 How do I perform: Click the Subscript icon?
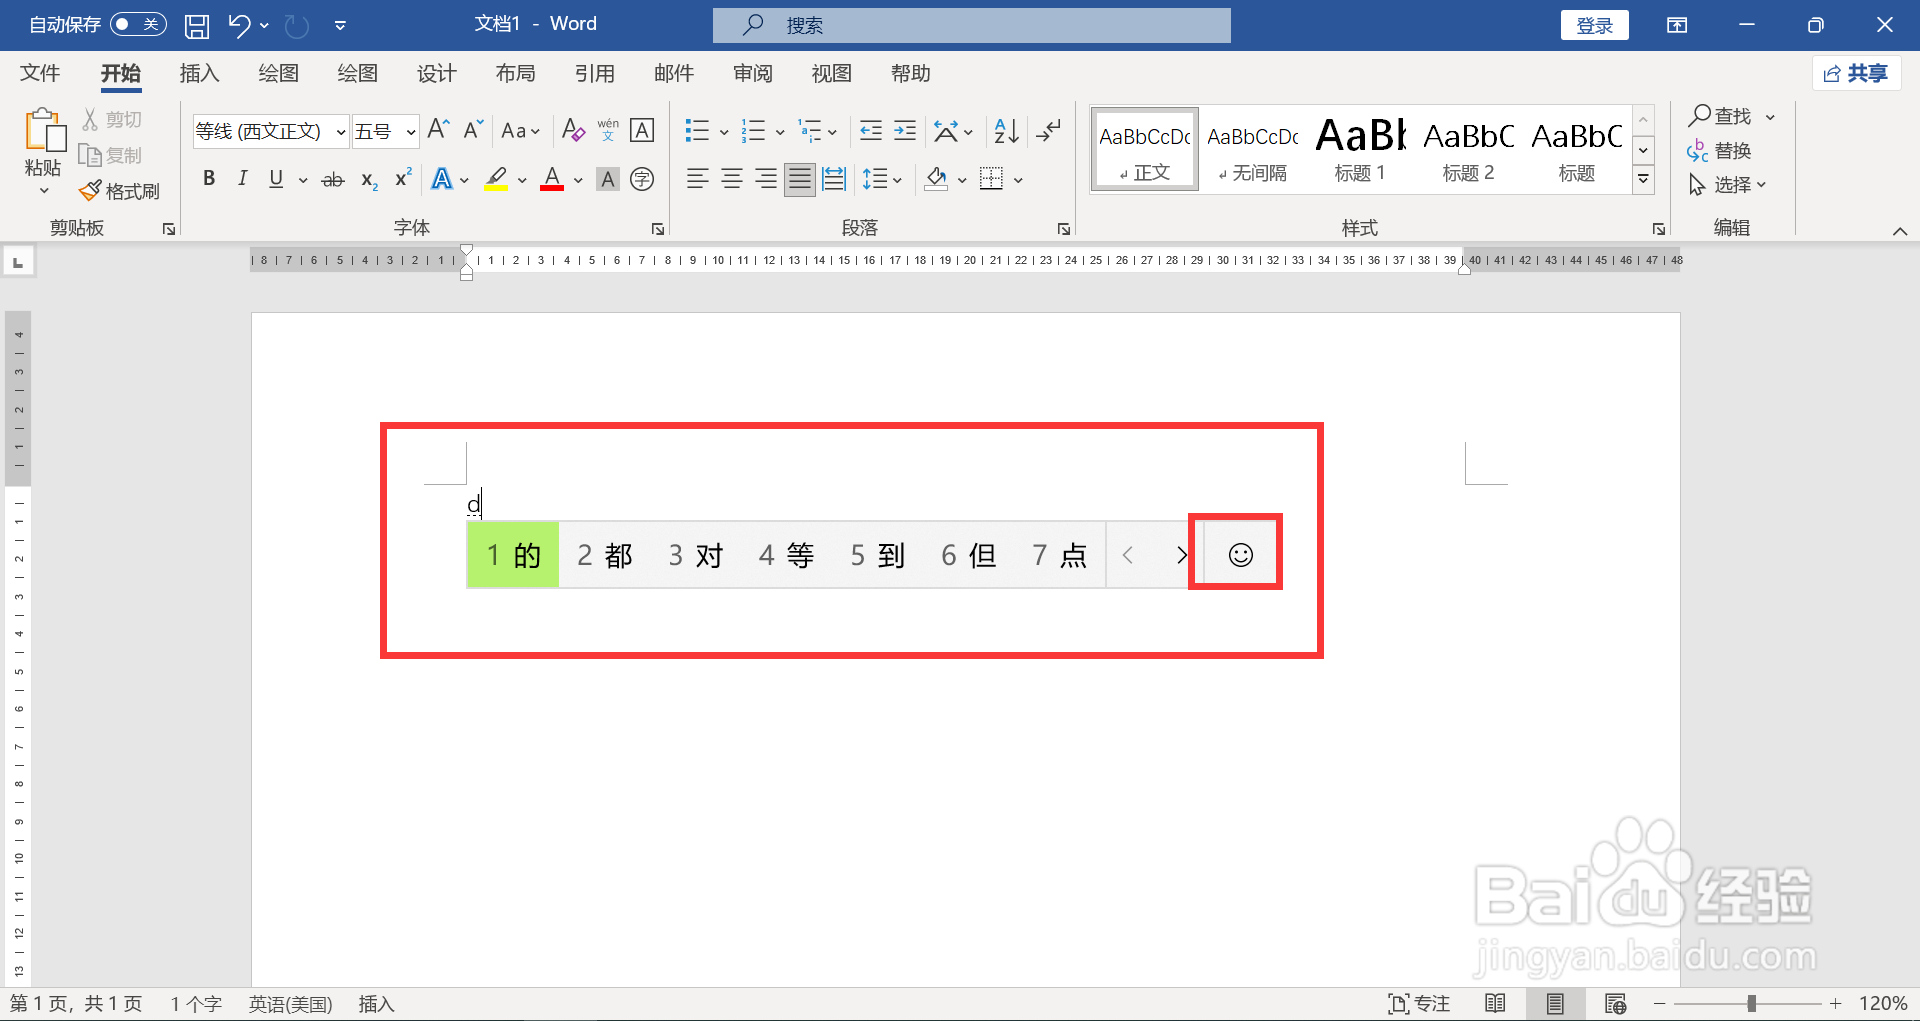click(369, 180)
